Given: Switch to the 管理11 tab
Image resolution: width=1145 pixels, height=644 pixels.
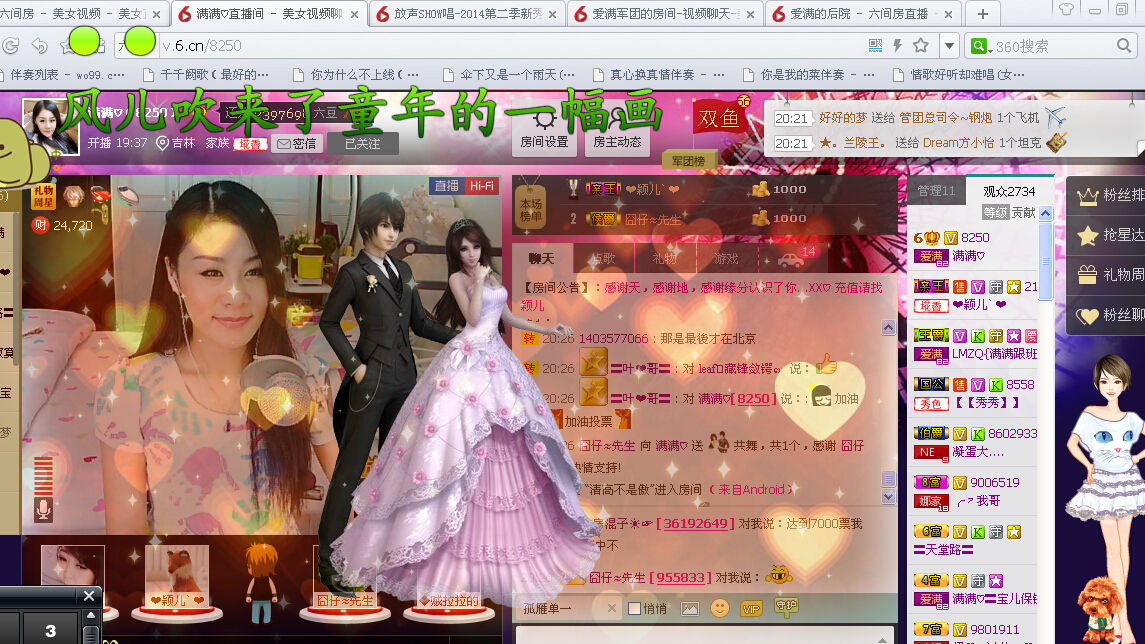Looking at the screenshot, I should (936, 191).
